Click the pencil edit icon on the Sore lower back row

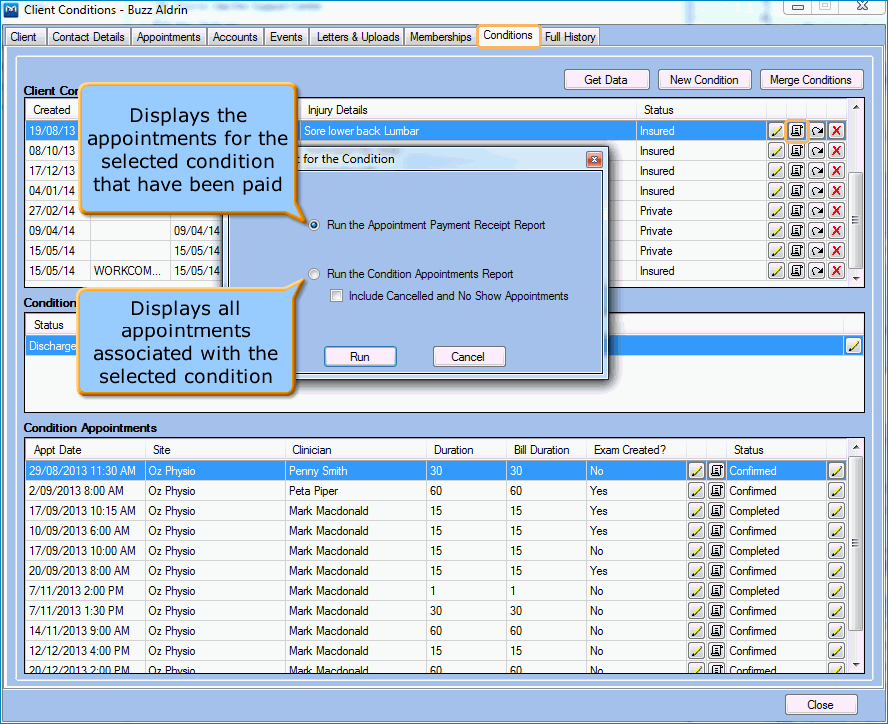(777, 131)
